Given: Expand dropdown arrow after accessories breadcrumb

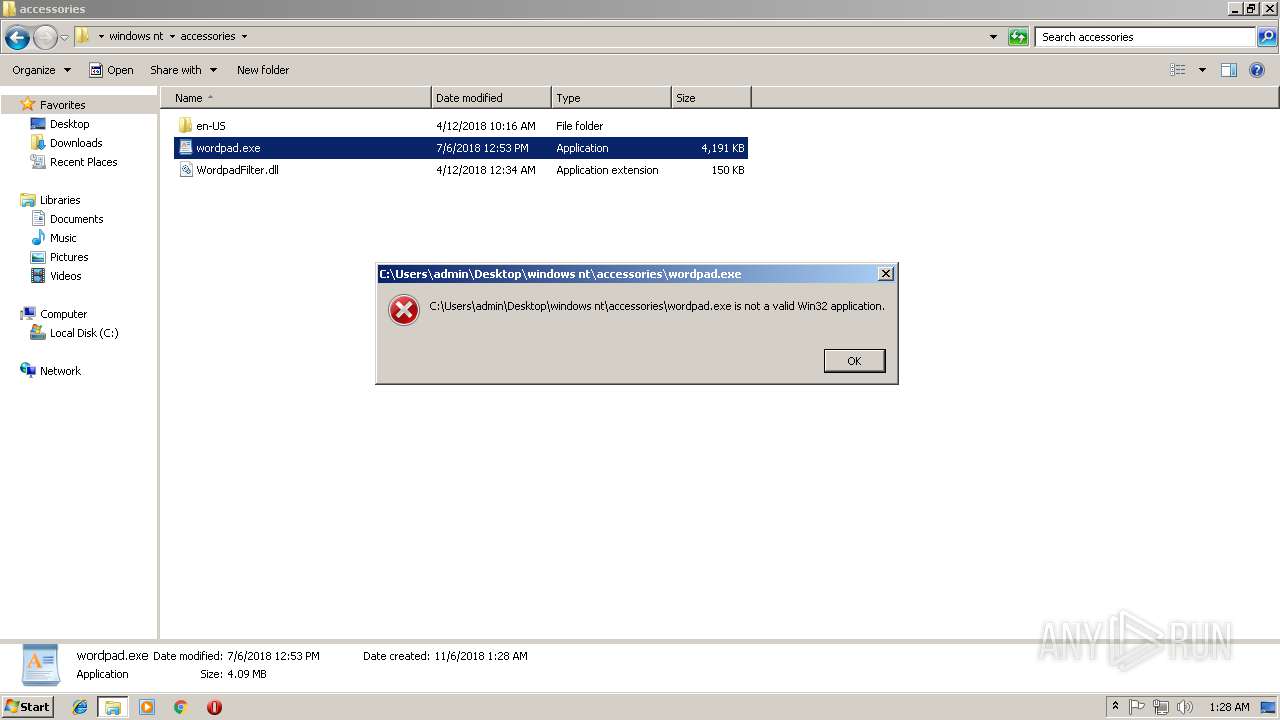Looking at the screenshot, I should [x=244, y=36].
